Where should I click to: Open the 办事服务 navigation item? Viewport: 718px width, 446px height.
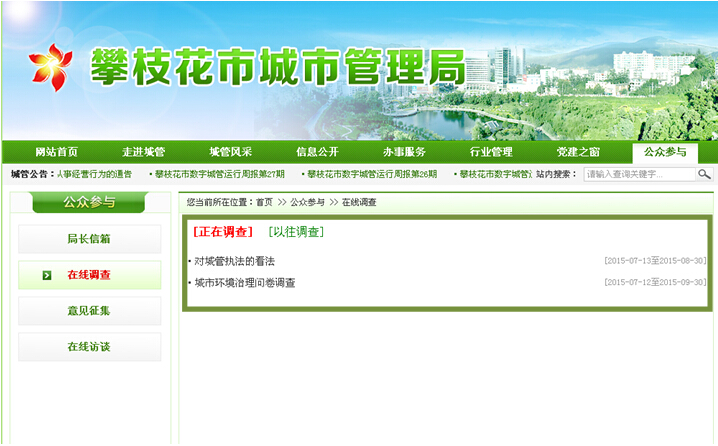[x=404, y=152]
